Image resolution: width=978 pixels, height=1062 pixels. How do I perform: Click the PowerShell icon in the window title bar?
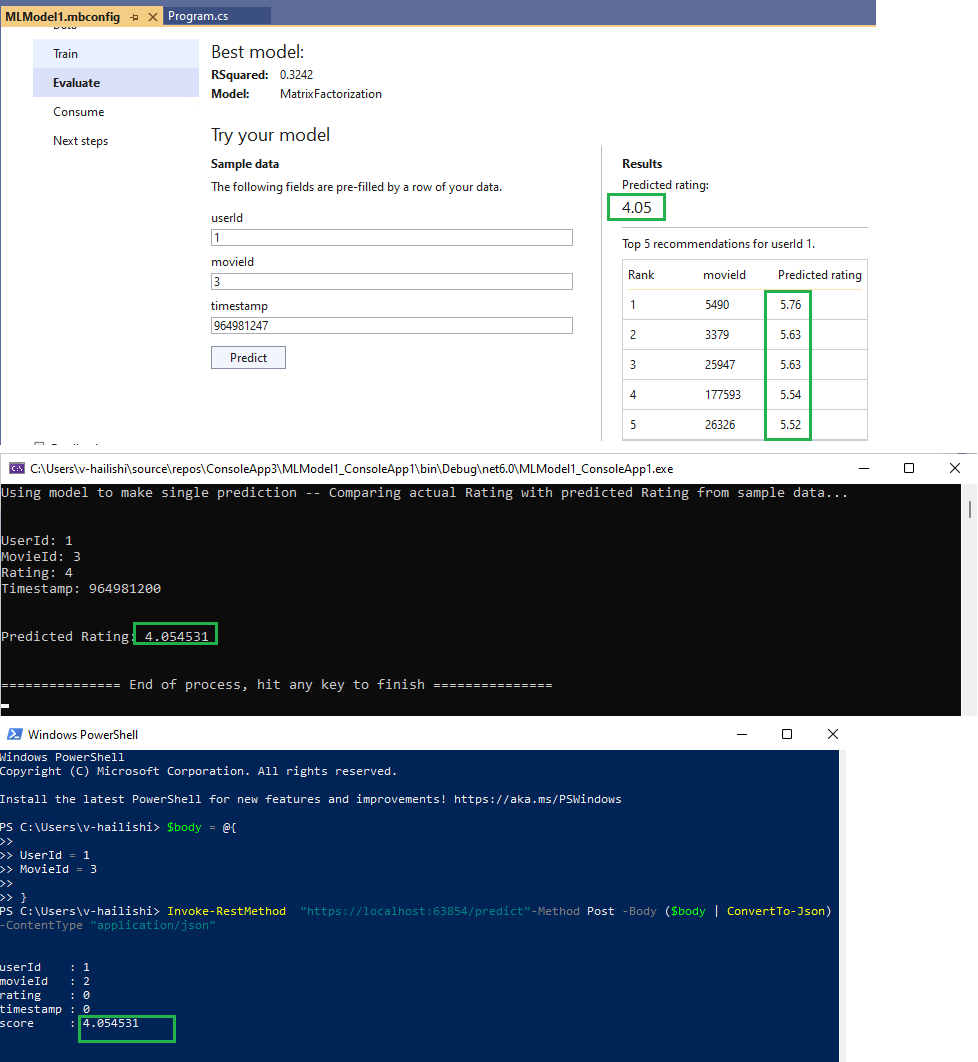tap(13, 733)
